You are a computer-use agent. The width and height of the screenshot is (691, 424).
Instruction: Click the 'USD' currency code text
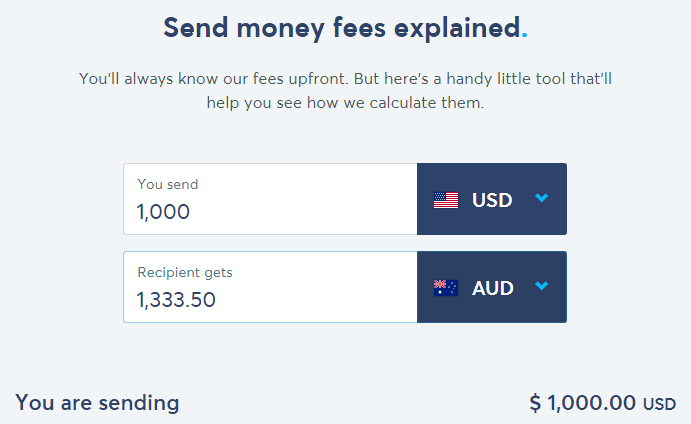[x=492, y=201]
